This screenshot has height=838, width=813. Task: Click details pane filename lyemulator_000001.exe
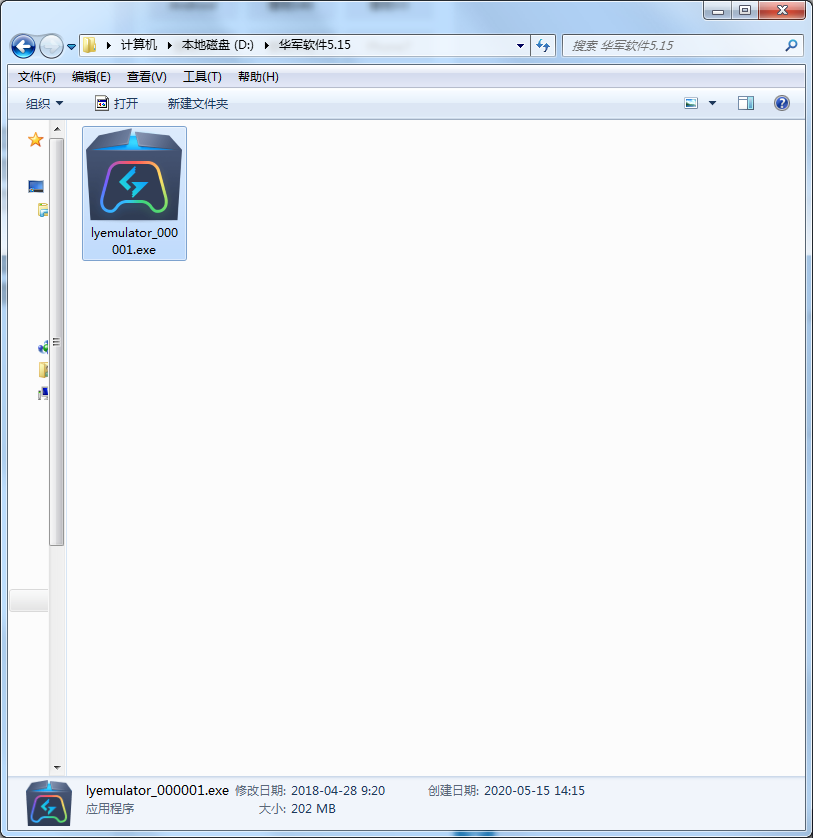[157, 790]
